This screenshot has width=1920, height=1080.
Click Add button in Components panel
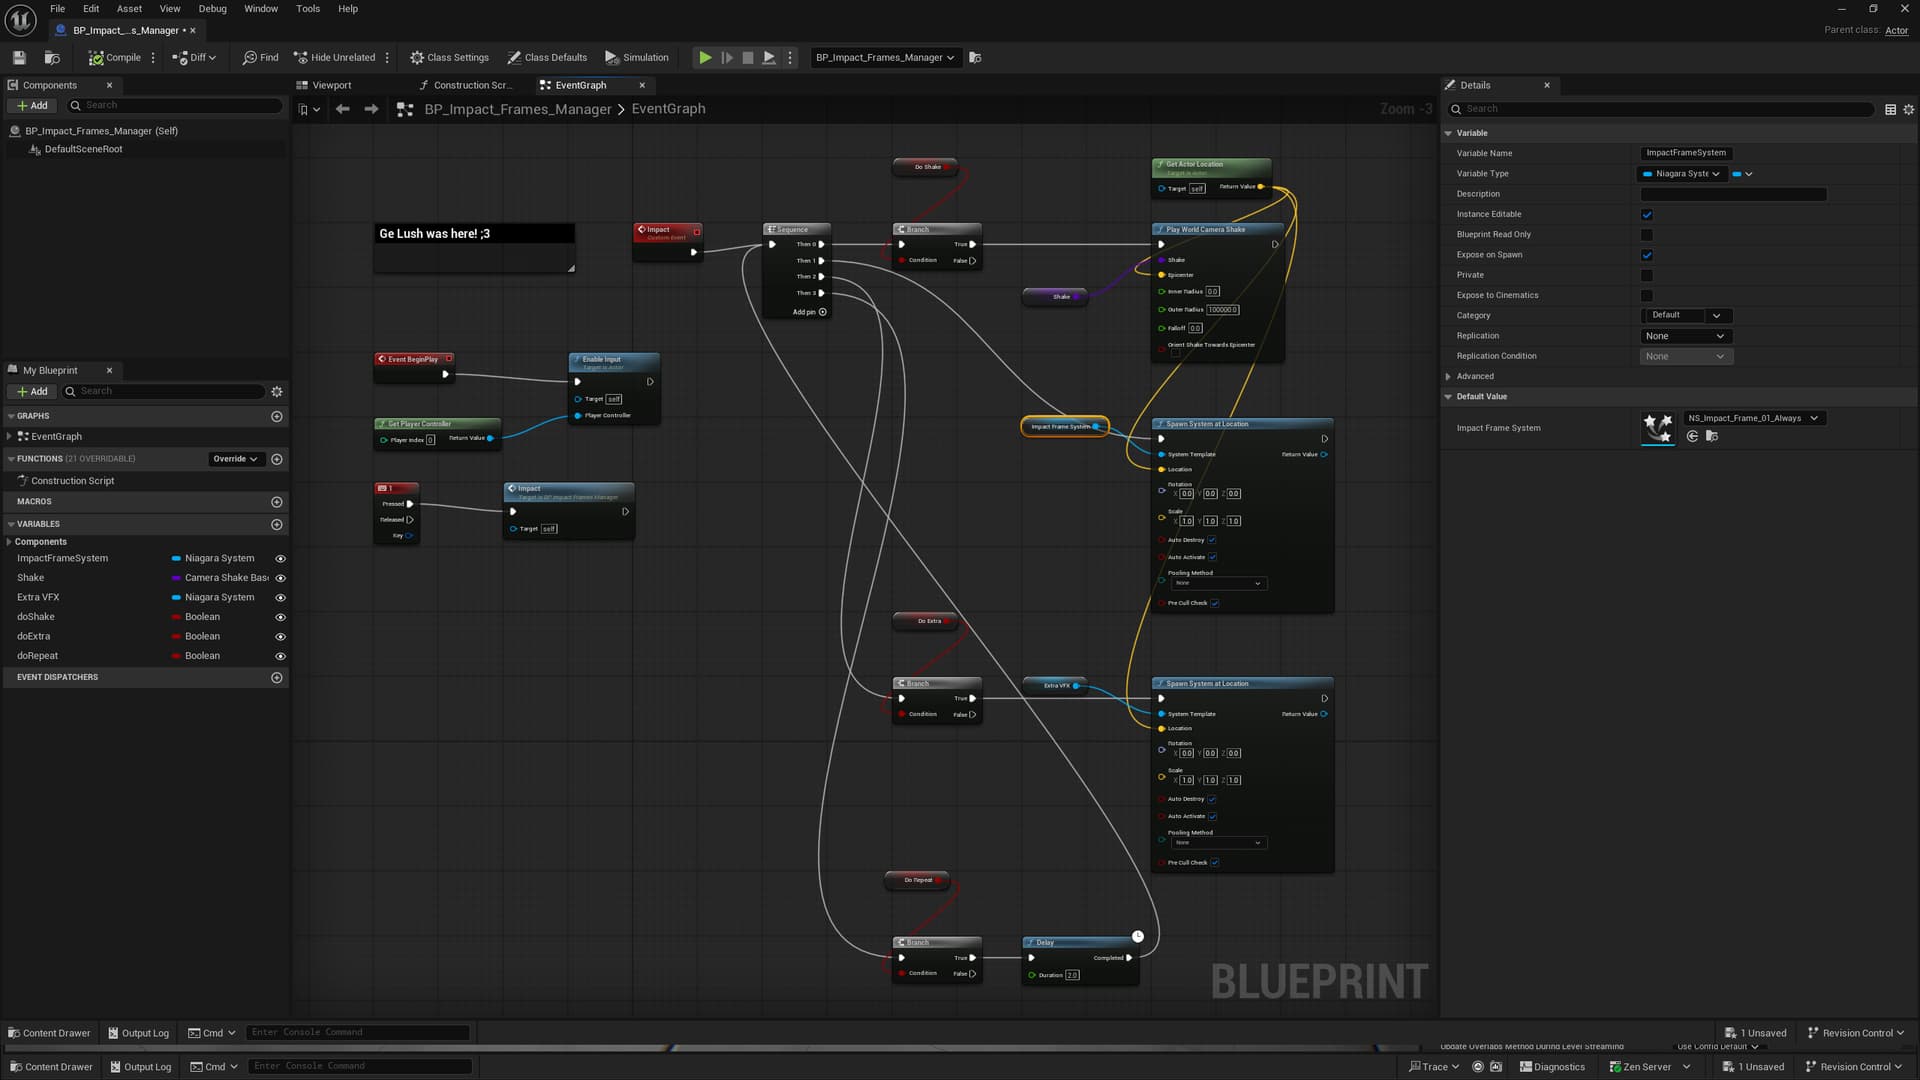32,106
